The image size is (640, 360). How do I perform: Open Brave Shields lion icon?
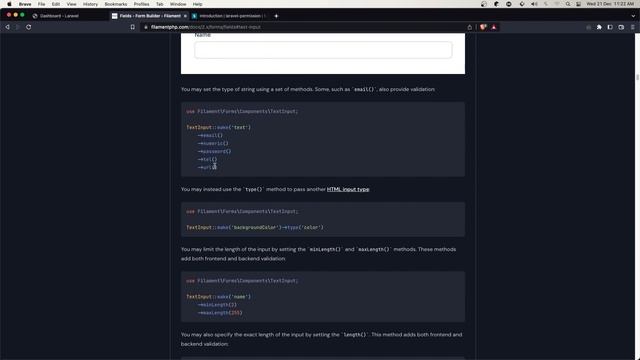(x=483, y=27)
